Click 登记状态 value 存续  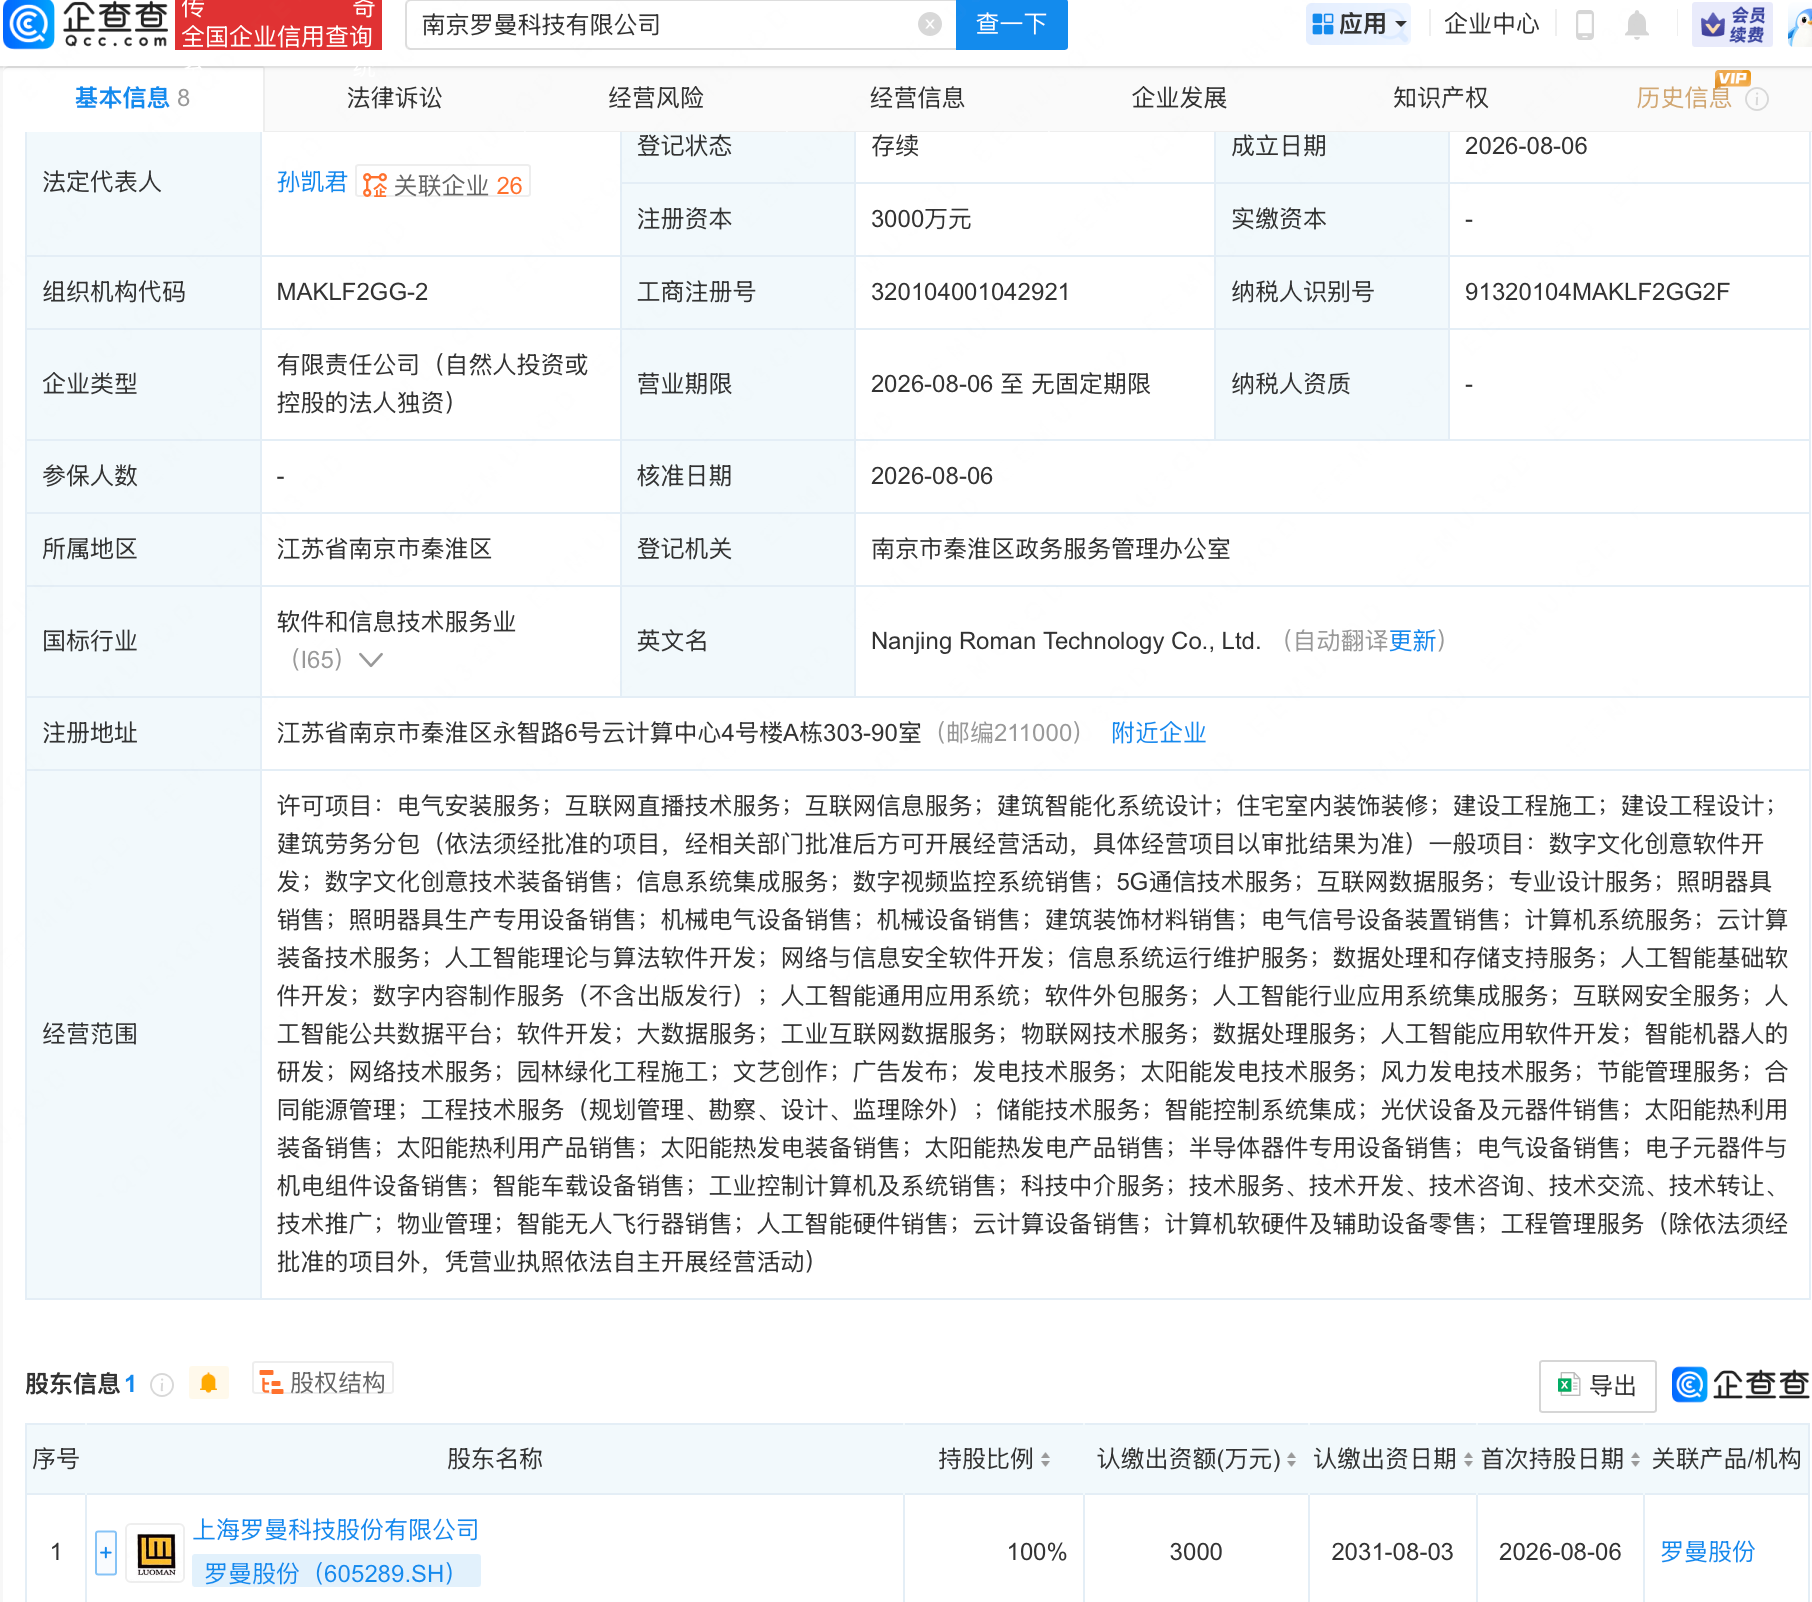click(x=895, y=146)
